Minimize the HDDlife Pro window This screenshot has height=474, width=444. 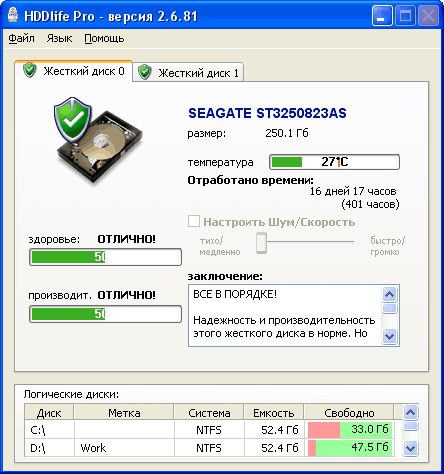(x=382, y=16)
